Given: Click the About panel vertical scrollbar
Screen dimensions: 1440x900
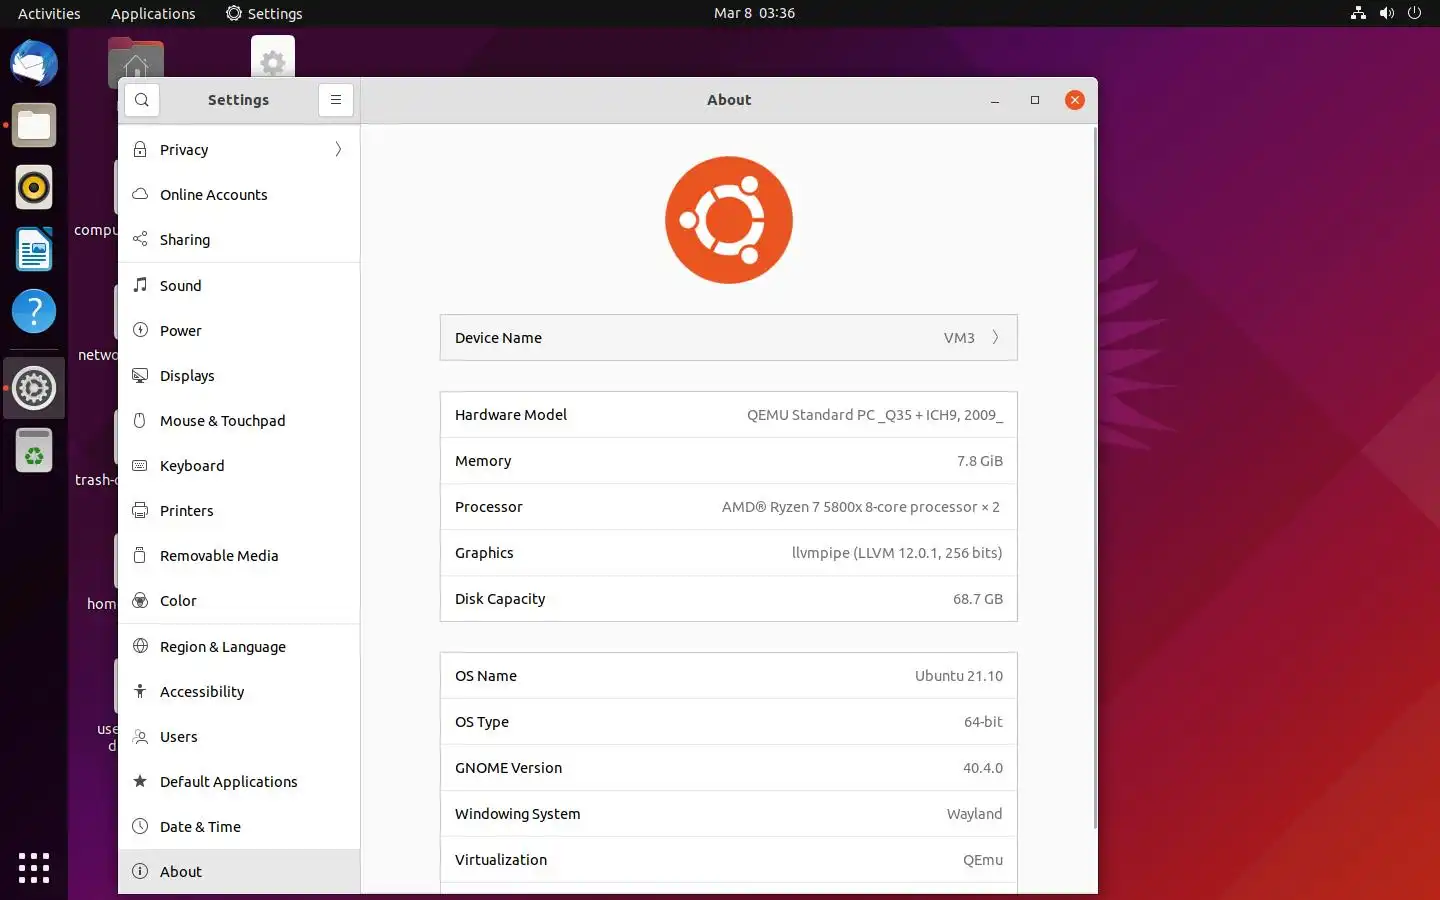Looking at the screenshot, I should point(1094,478).
